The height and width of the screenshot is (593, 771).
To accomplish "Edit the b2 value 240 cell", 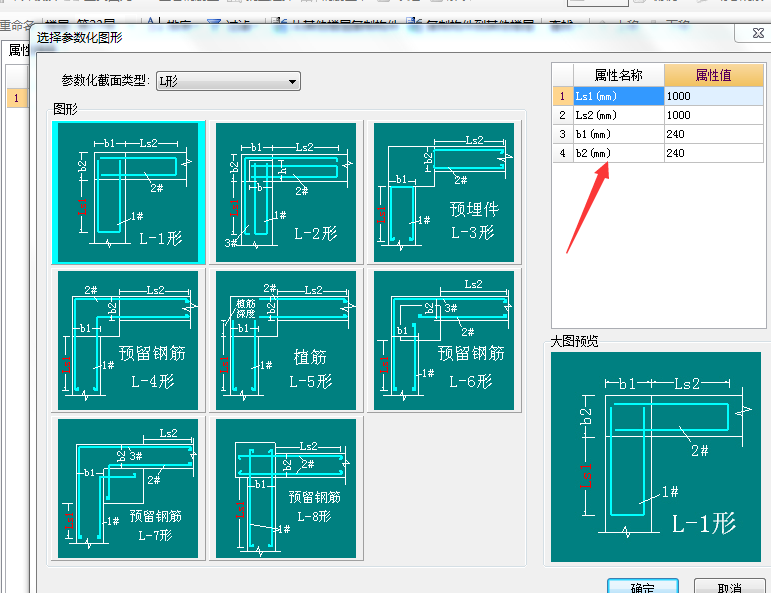I will coord(713,153).
